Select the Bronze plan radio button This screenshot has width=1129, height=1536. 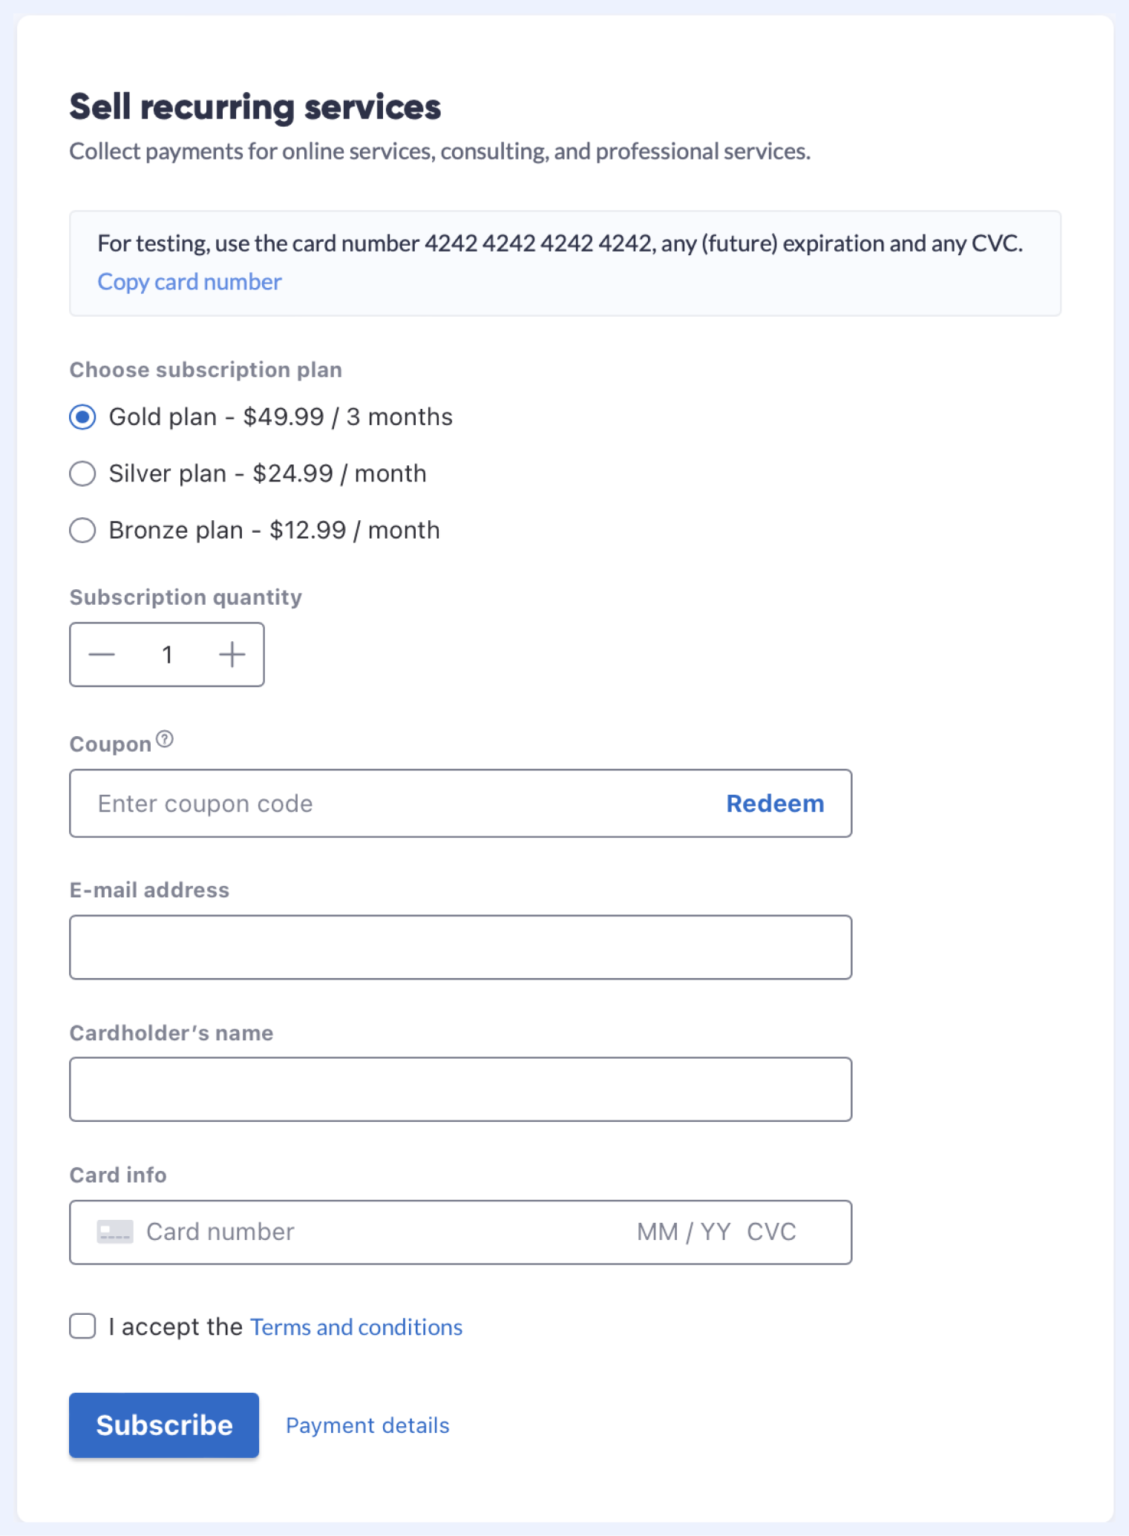pyautogui.click(x=82, y=530)
